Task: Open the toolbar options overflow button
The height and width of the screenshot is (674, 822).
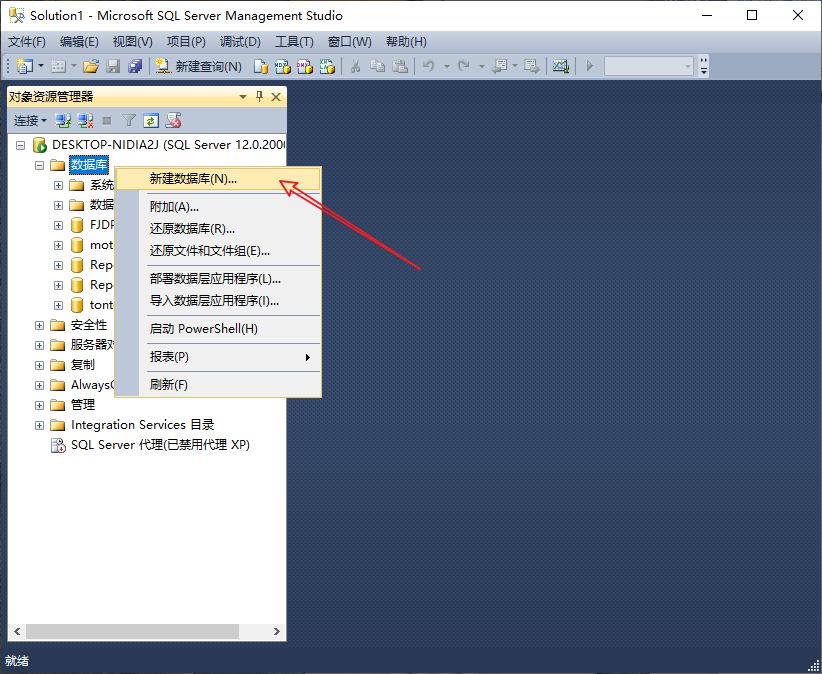Action: (704, 66)
